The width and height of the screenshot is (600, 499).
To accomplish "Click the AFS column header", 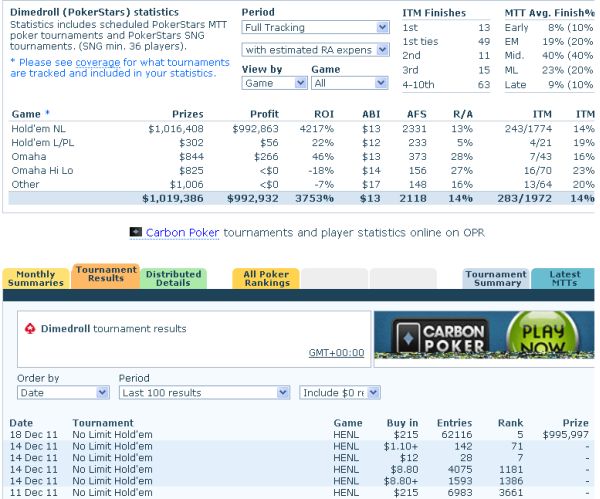I will pos(417,114).
